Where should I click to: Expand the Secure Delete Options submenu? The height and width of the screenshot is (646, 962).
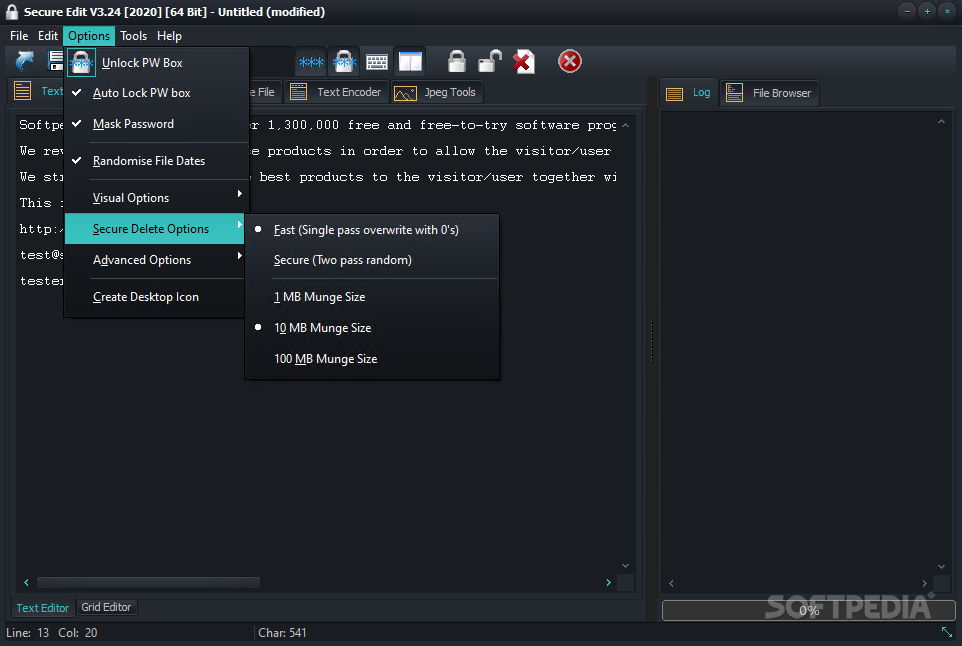point(155,229)
